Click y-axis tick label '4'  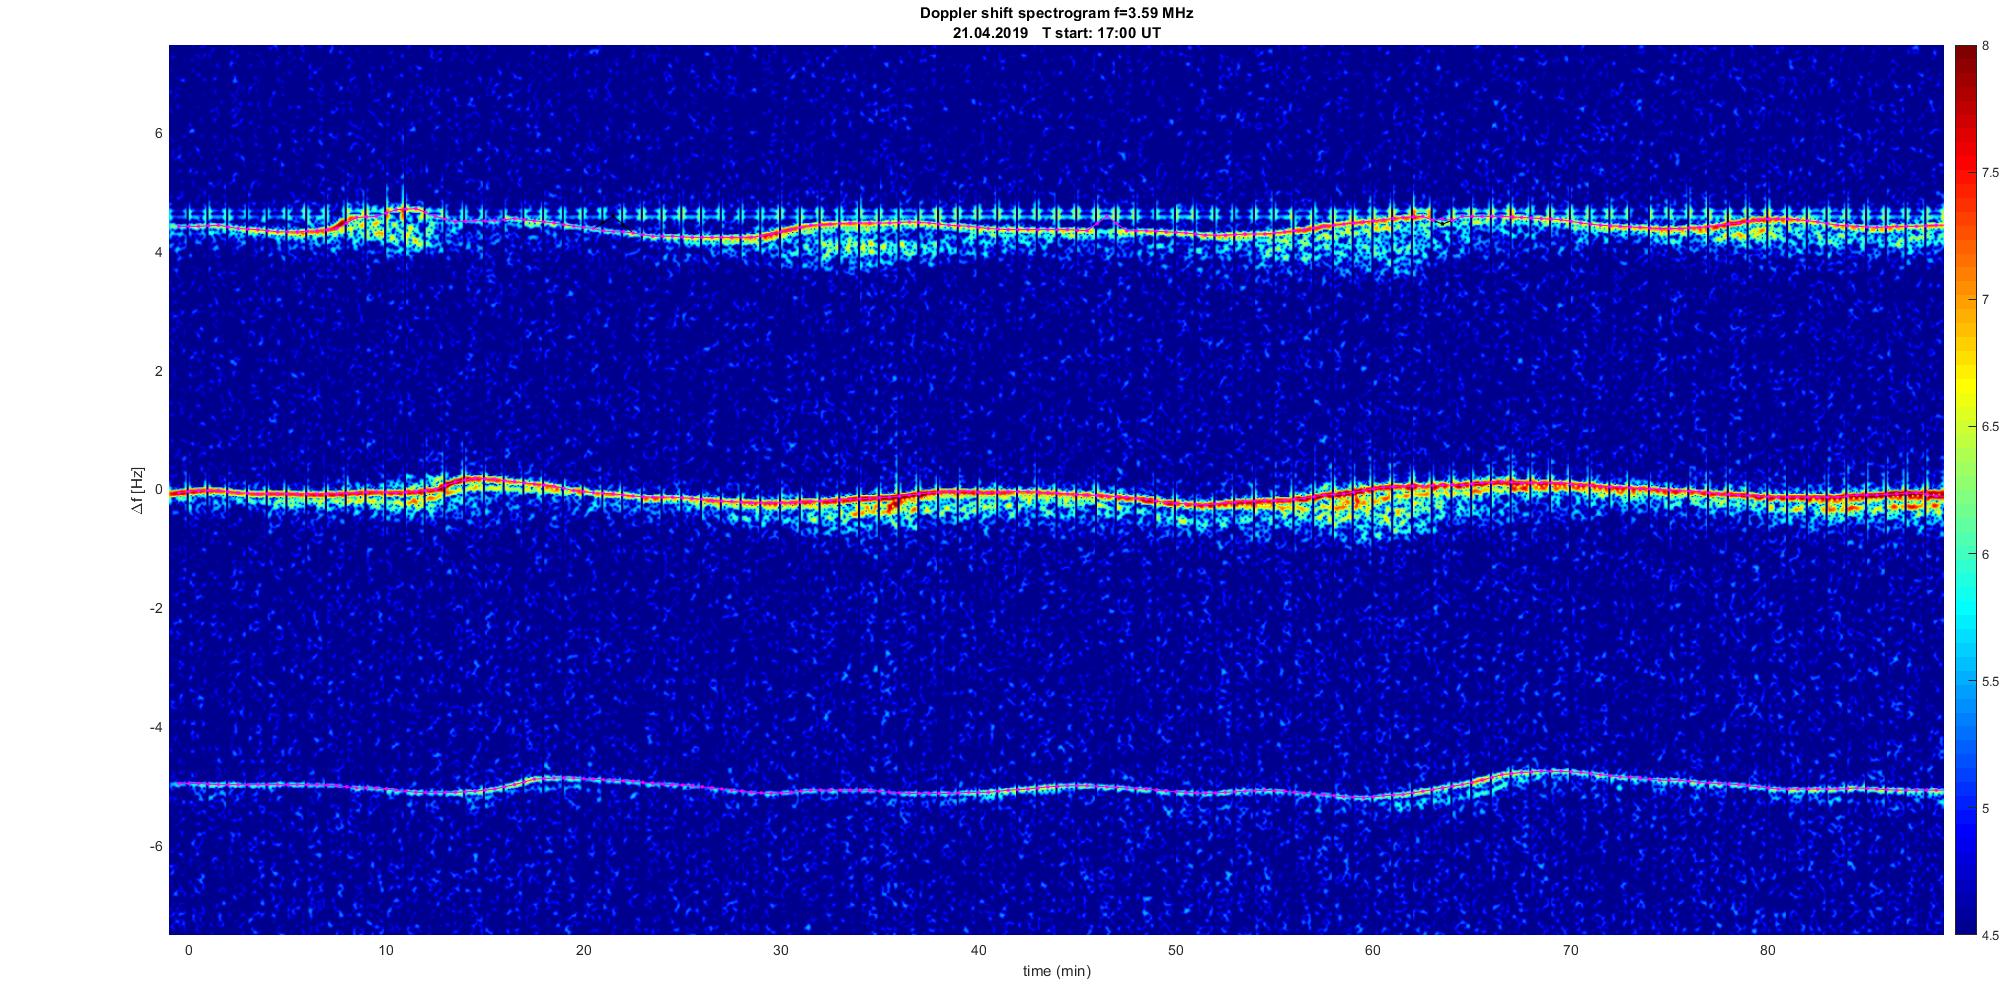[158, 253]
